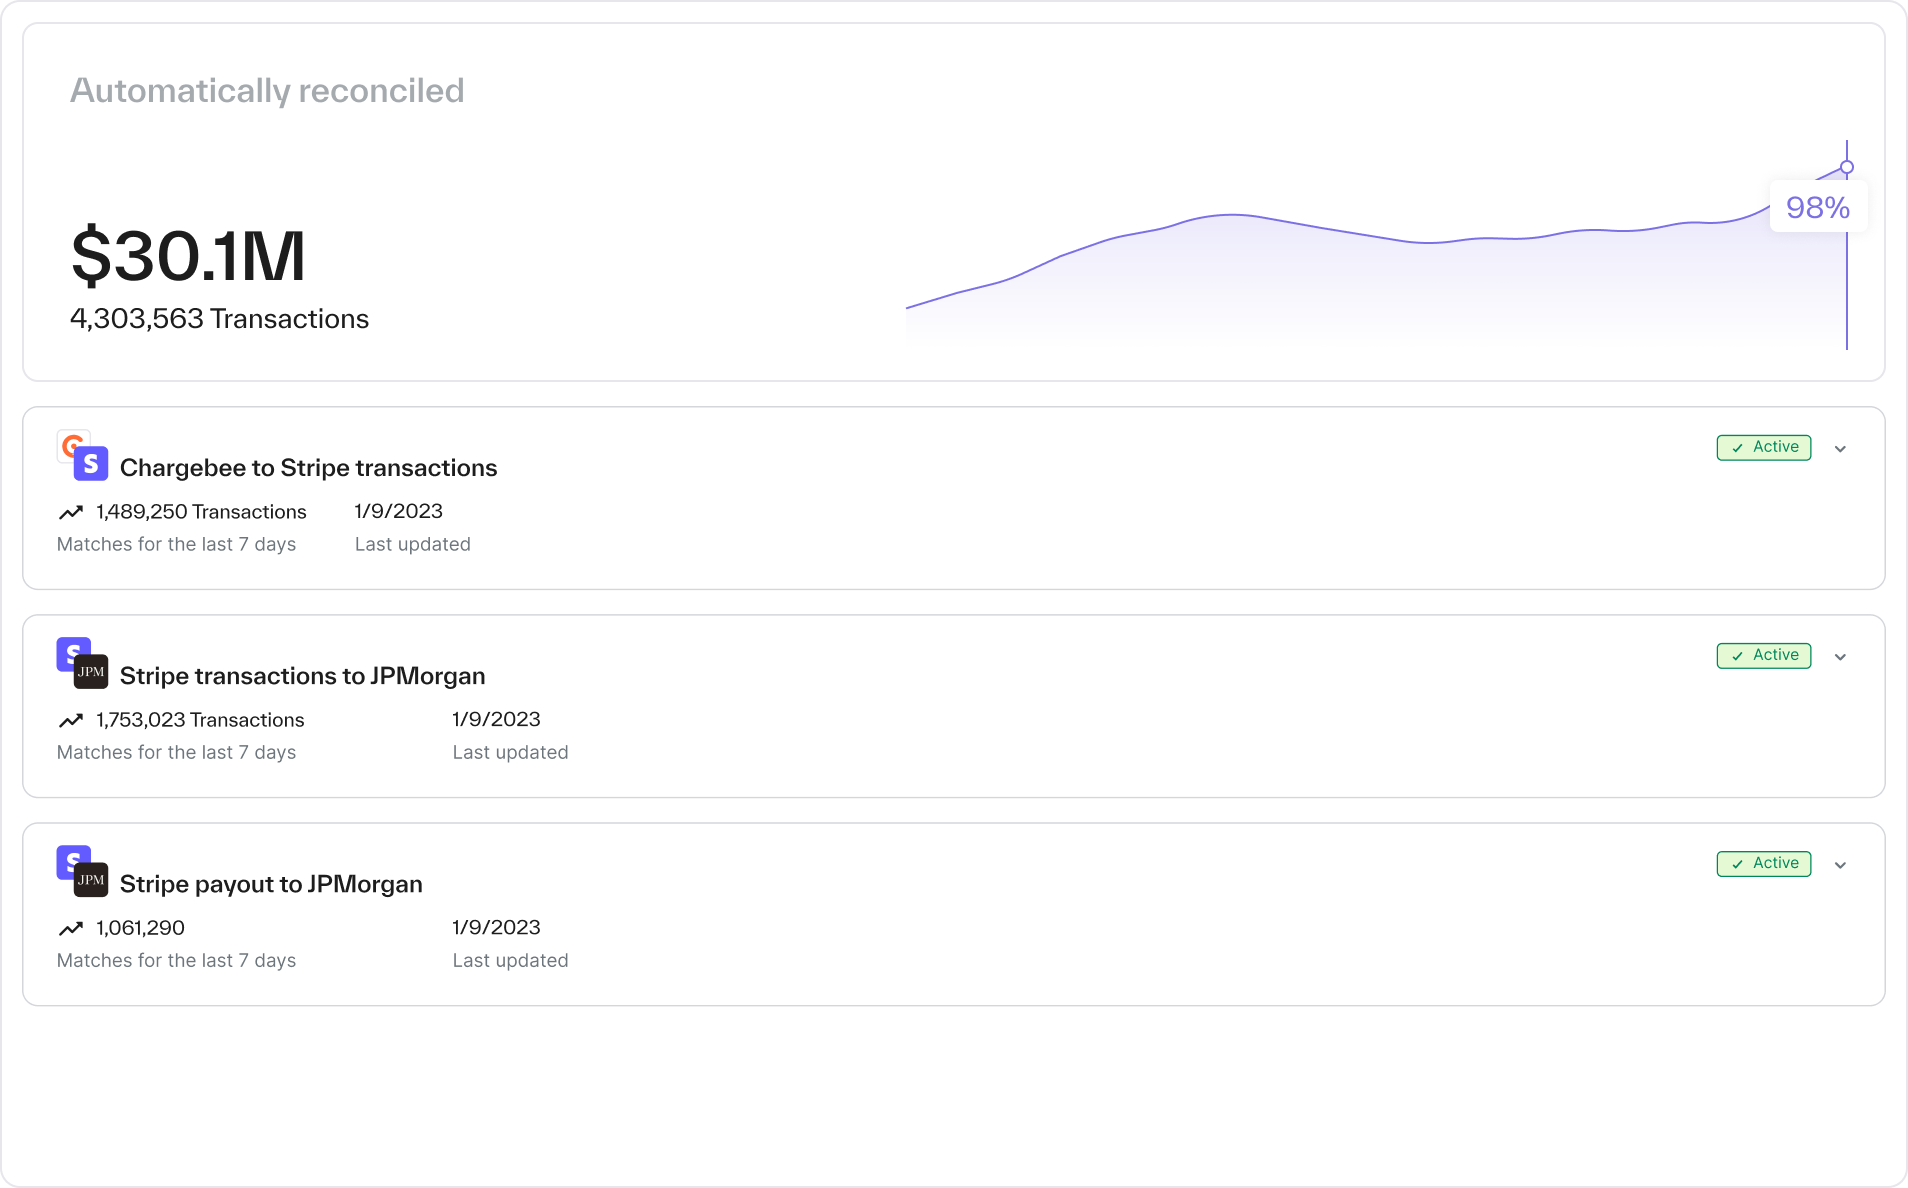Toggle Active status on Chargebee to Stripe

tap(1763, 447)
